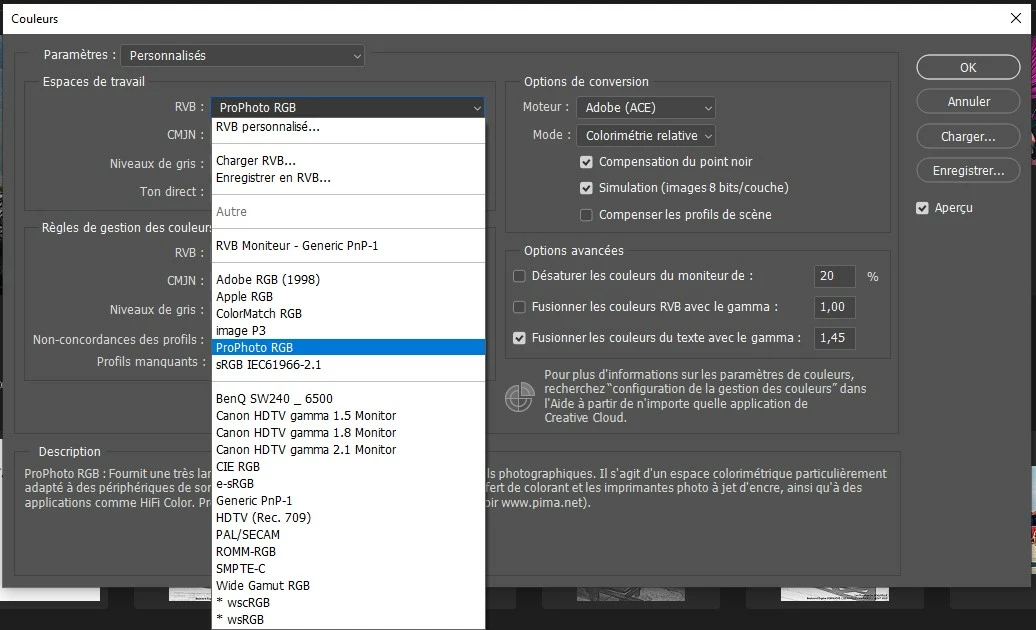Viewport: 1036px width, 630px height.
Task: Select PAL/SECAM profile
Action: click(x=348, y=535)
